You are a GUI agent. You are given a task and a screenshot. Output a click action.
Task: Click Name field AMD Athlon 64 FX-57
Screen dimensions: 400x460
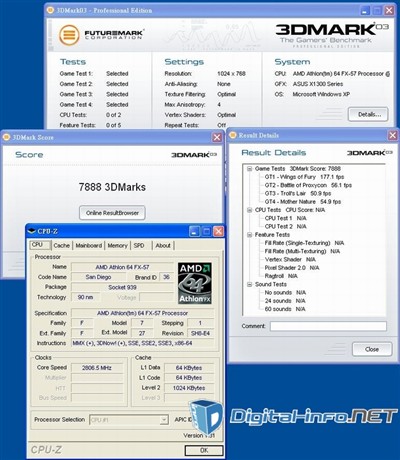[x=122, y=267]
